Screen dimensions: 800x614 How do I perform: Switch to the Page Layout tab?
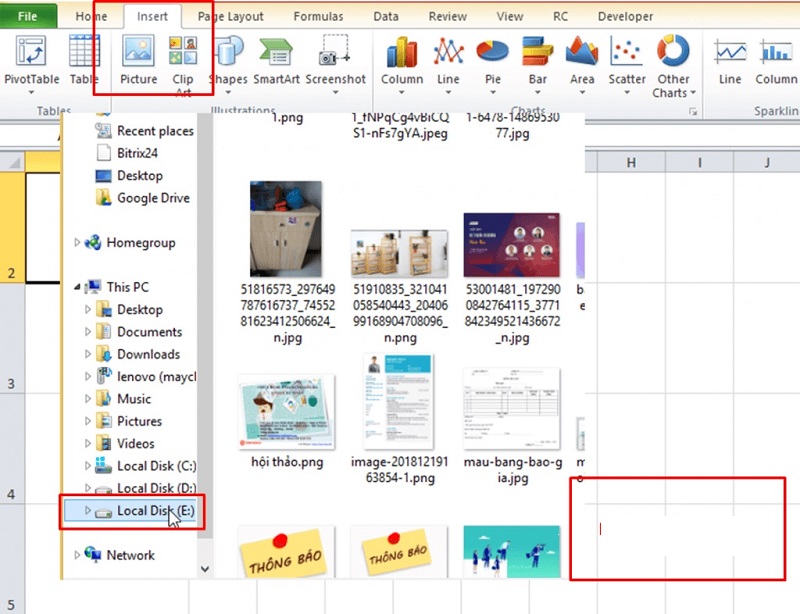pos(231,17)
